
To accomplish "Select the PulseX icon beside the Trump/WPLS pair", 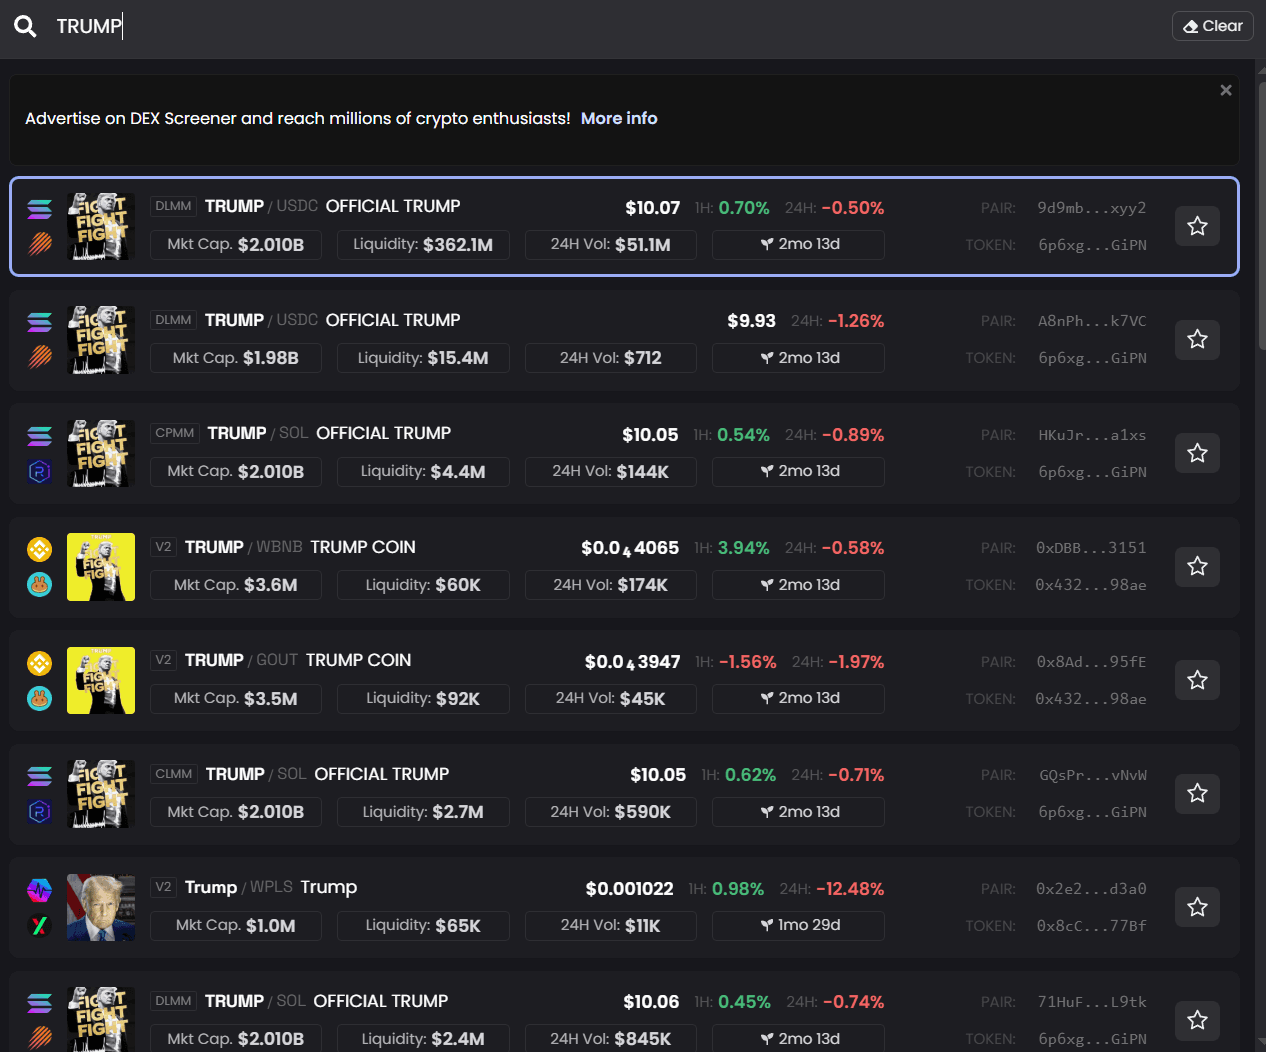I will click(x=39, y=925).
